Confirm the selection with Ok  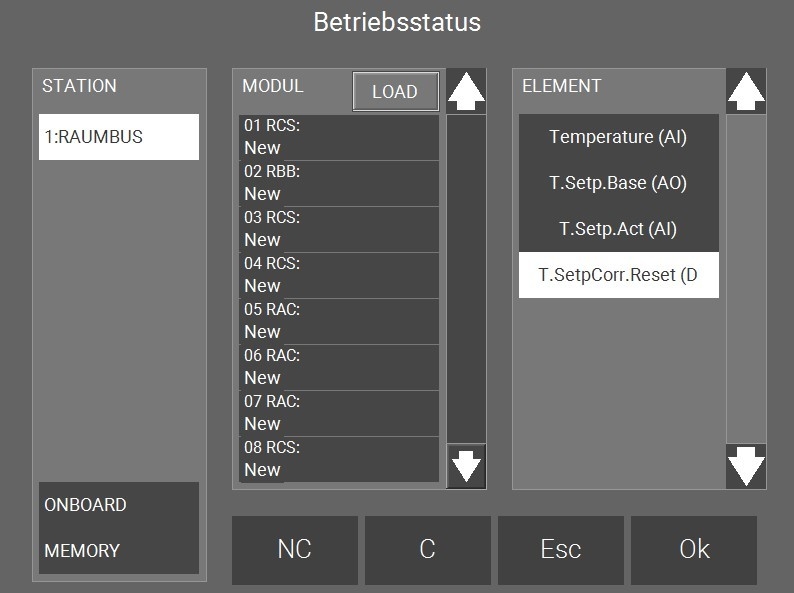tap(694, 550)
